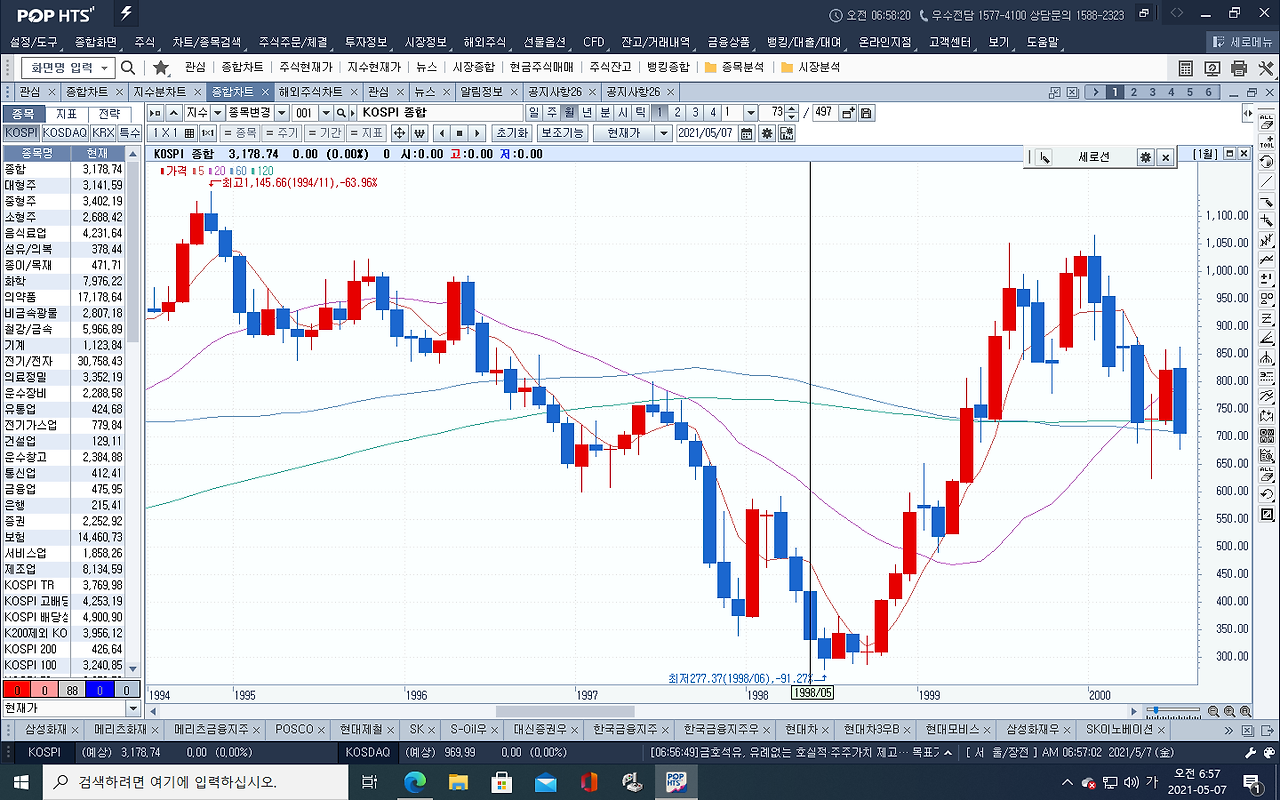Click the 2021/05/07 date input field
Image resolution: width=1280 pixels, height=800 pixels.
coord(706,133)
